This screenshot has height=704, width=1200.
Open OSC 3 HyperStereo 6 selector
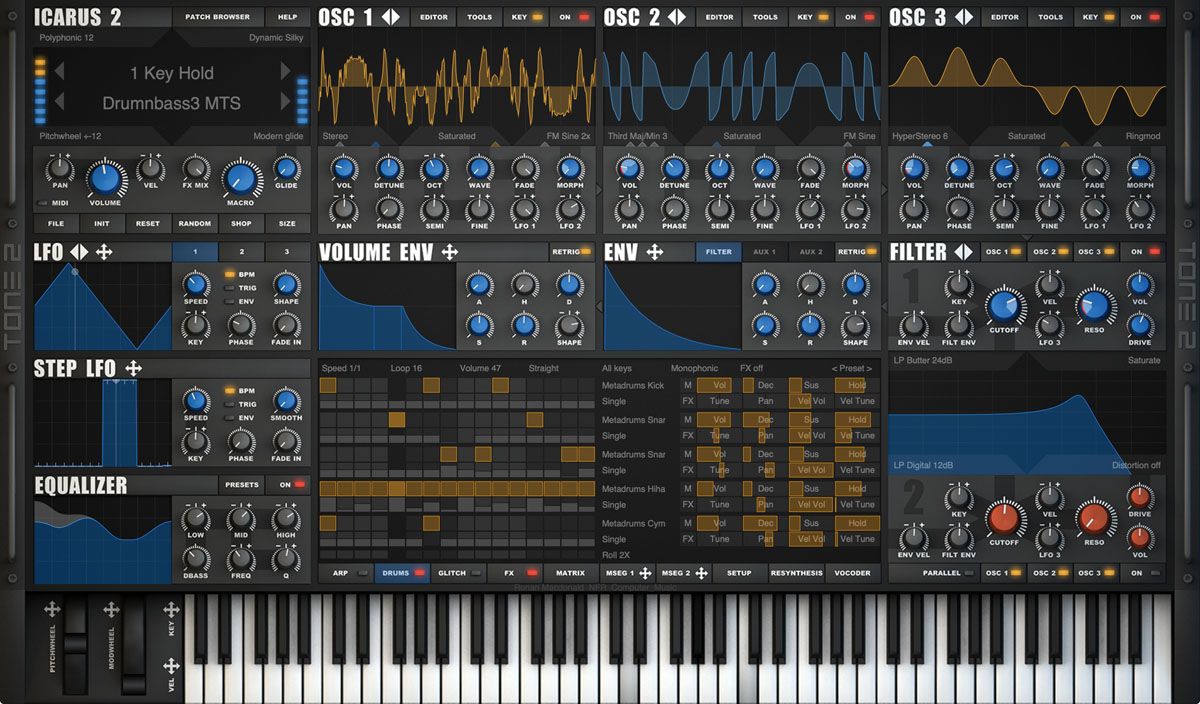[920, 136]
